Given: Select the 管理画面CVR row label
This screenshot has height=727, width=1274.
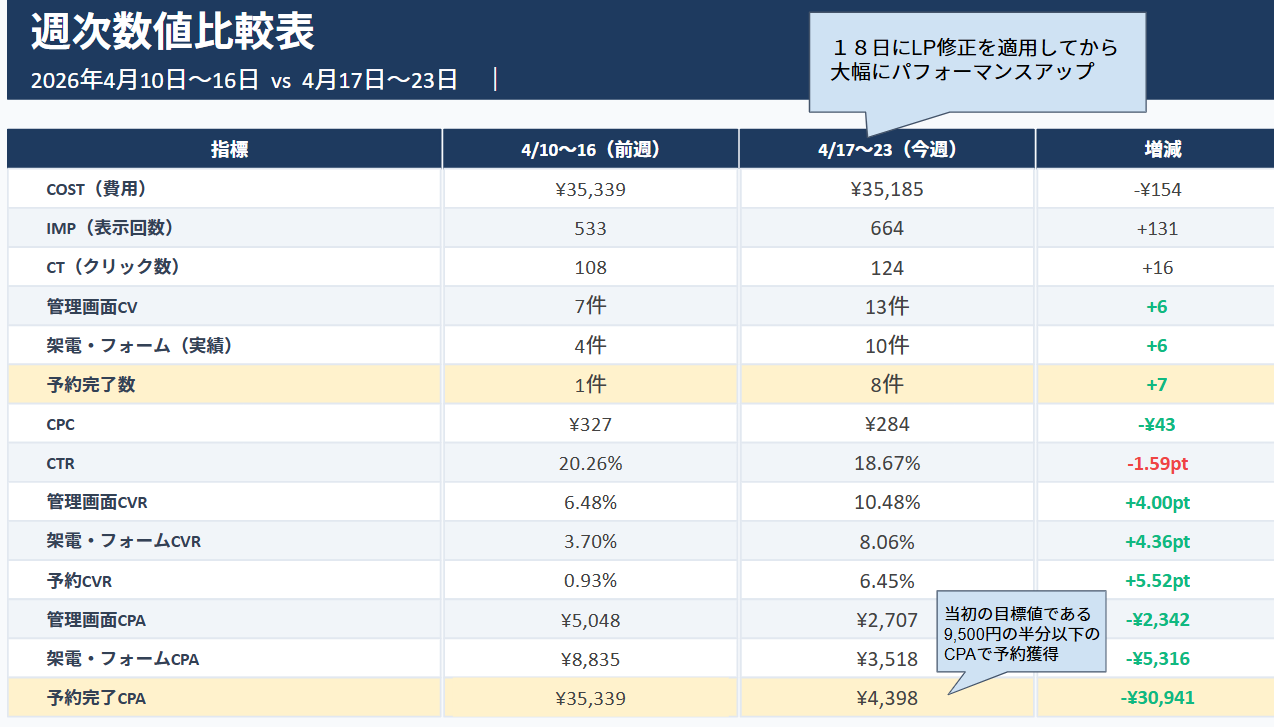Looking at the screenshot, I should point(97,502).
